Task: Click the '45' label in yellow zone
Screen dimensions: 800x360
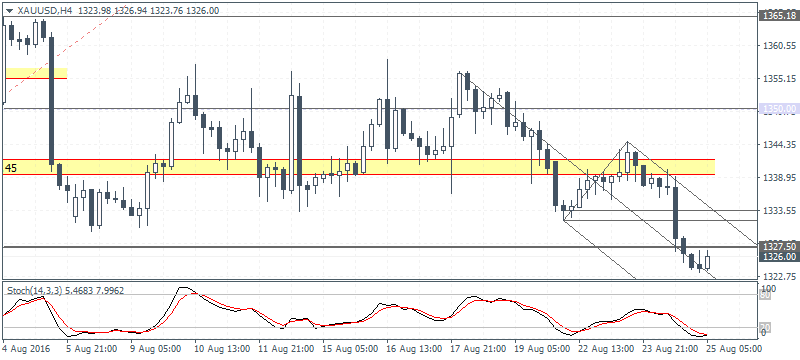Action: coord(10,167)
